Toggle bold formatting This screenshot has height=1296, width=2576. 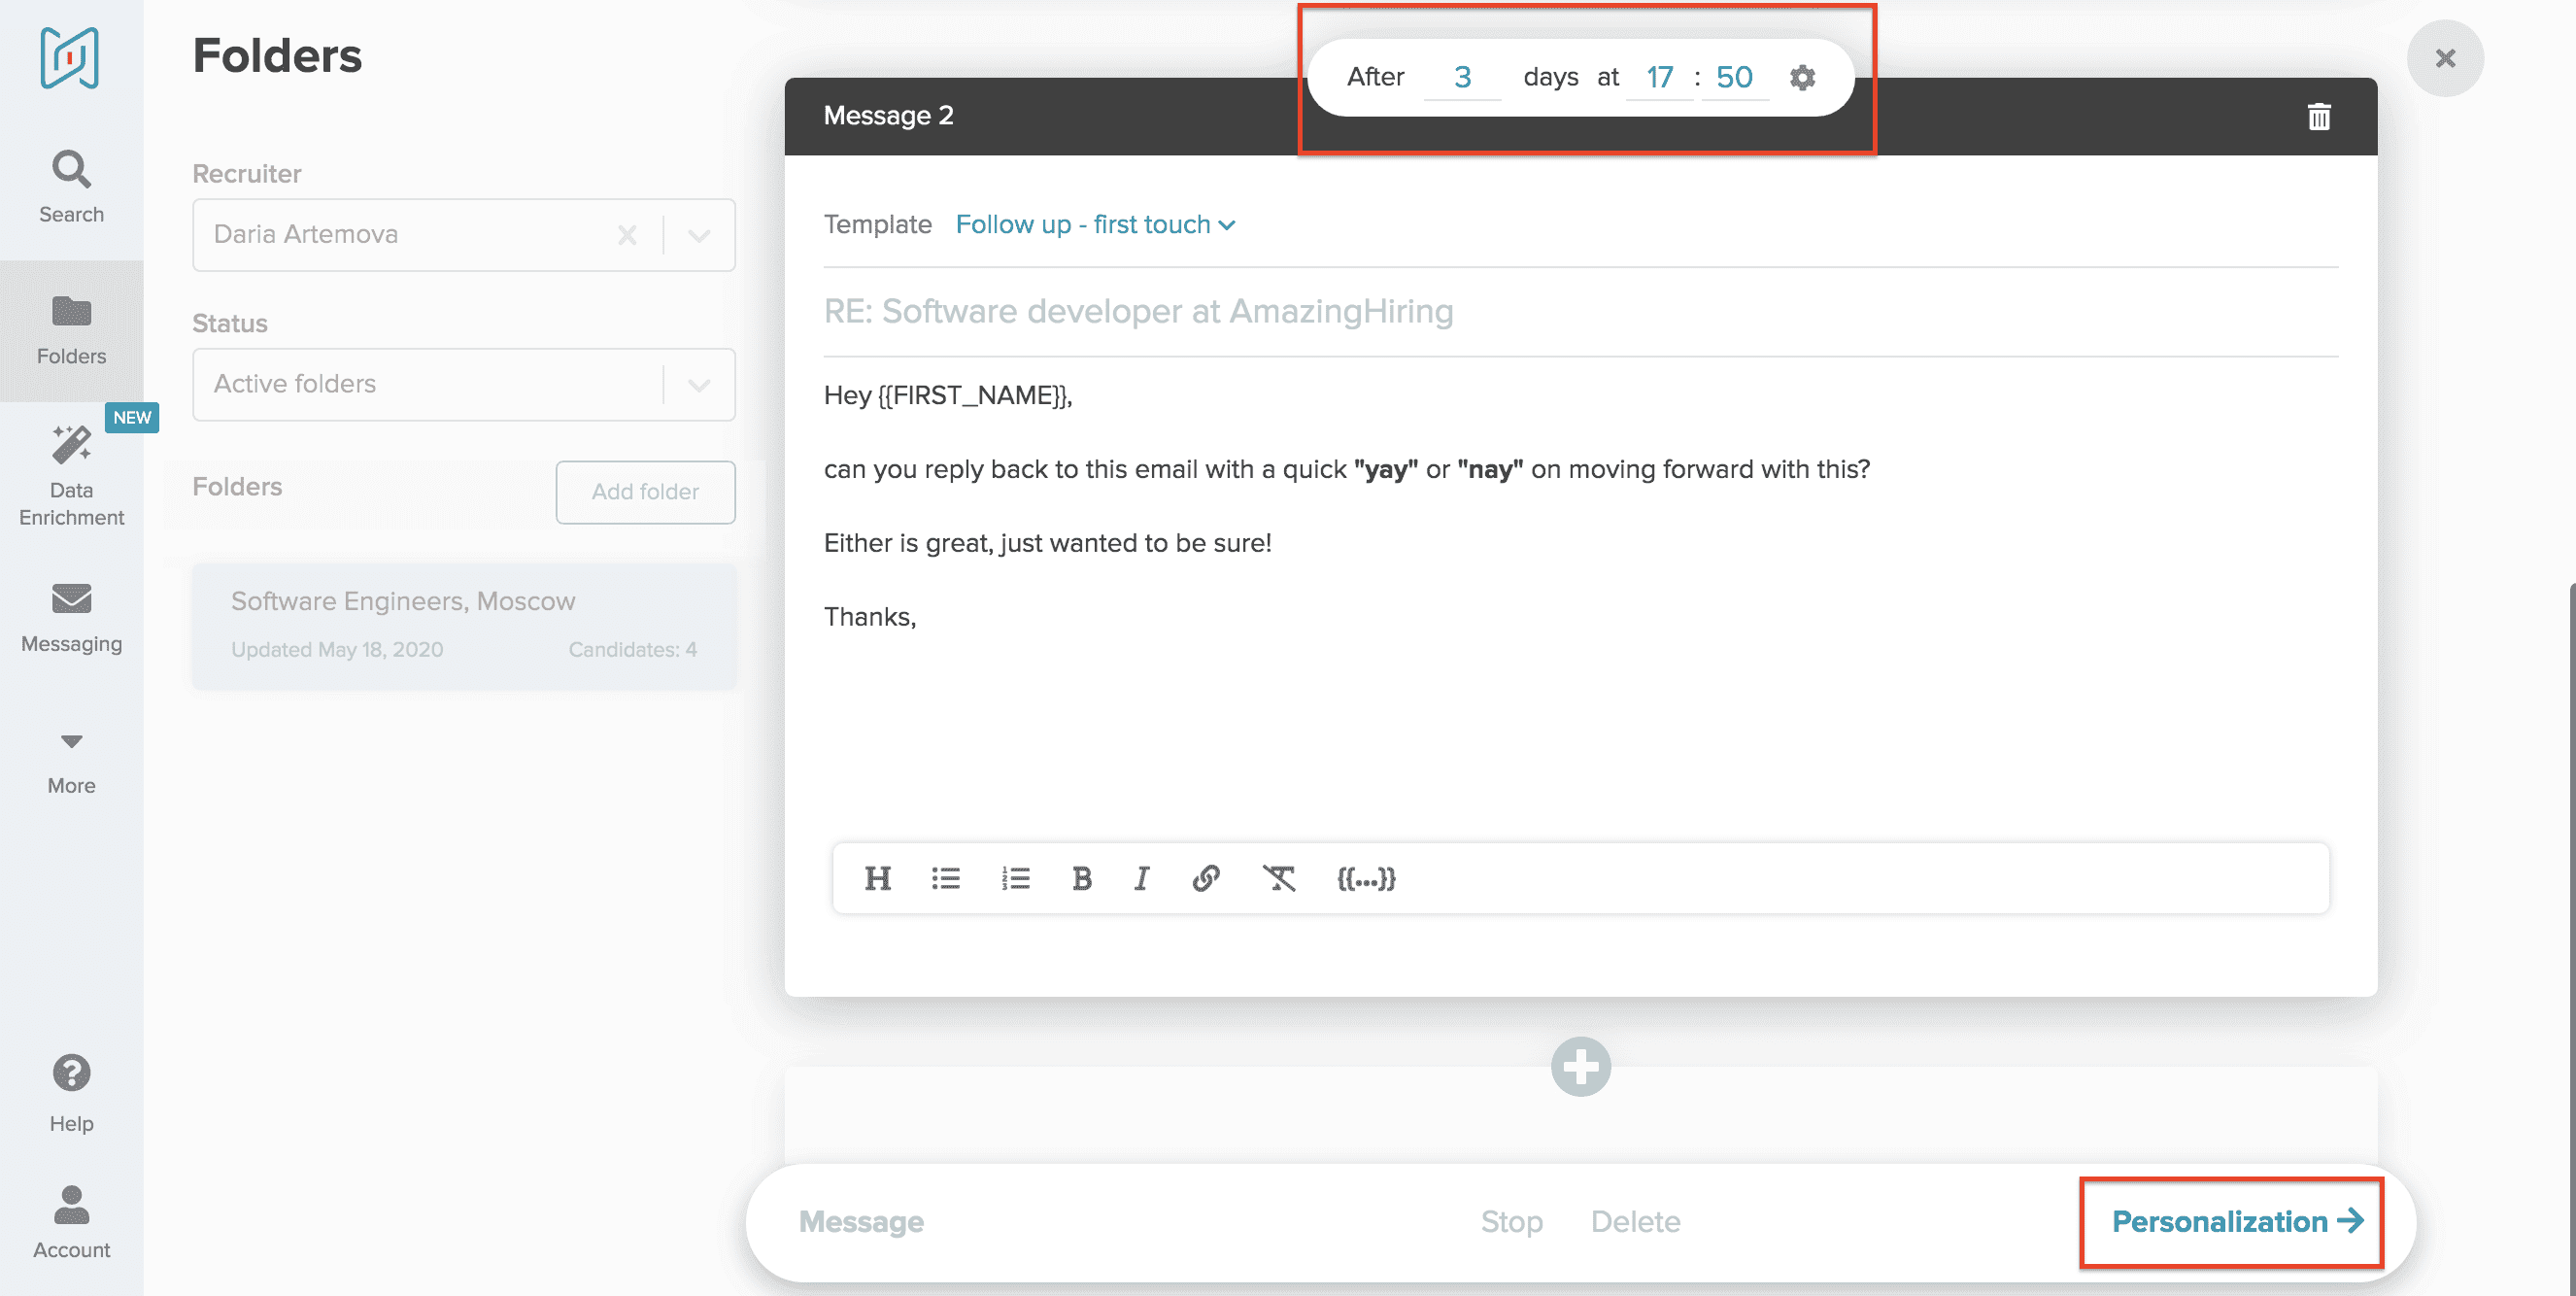pyautogui.click(x=1081, y=878)
